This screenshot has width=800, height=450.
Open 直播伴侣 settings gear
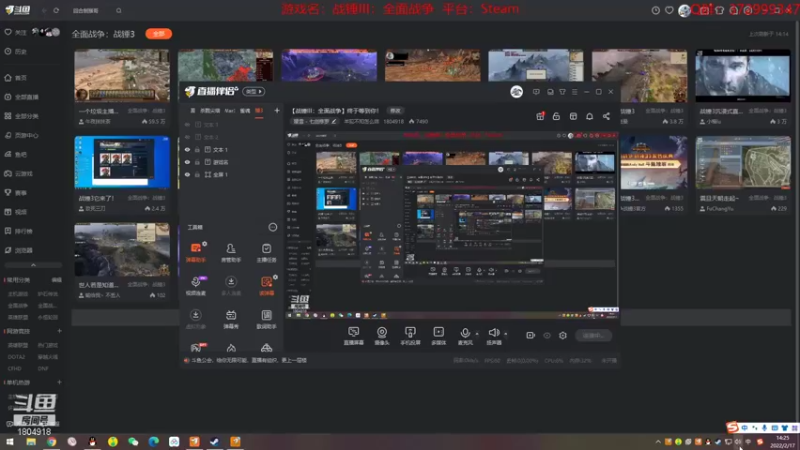563,335
